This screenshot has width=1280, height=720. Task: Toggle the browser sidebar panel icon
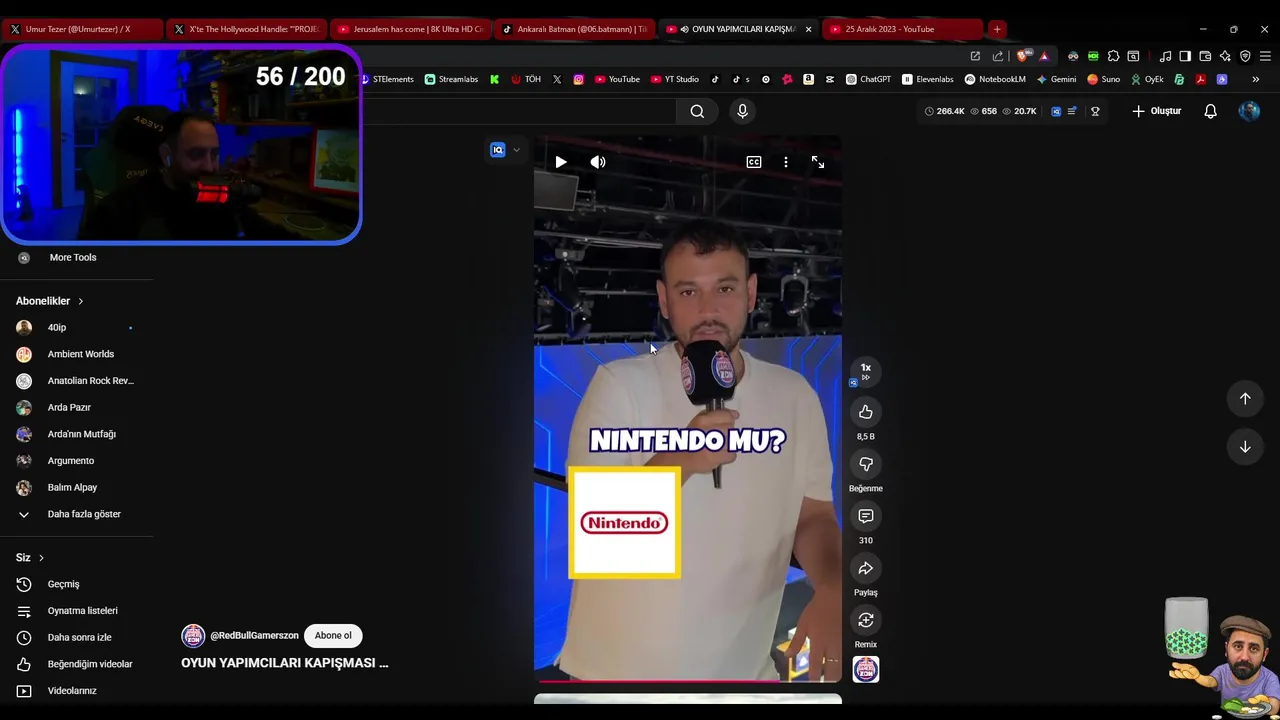pyautogui.click(x=1185, y=56)
